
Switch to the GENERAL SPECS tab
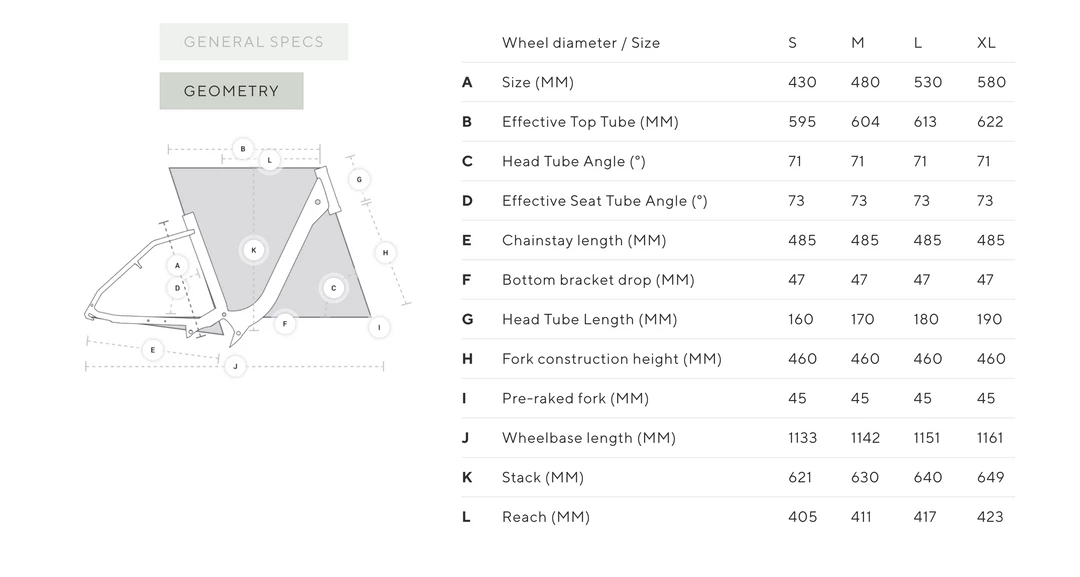[253, 41]
